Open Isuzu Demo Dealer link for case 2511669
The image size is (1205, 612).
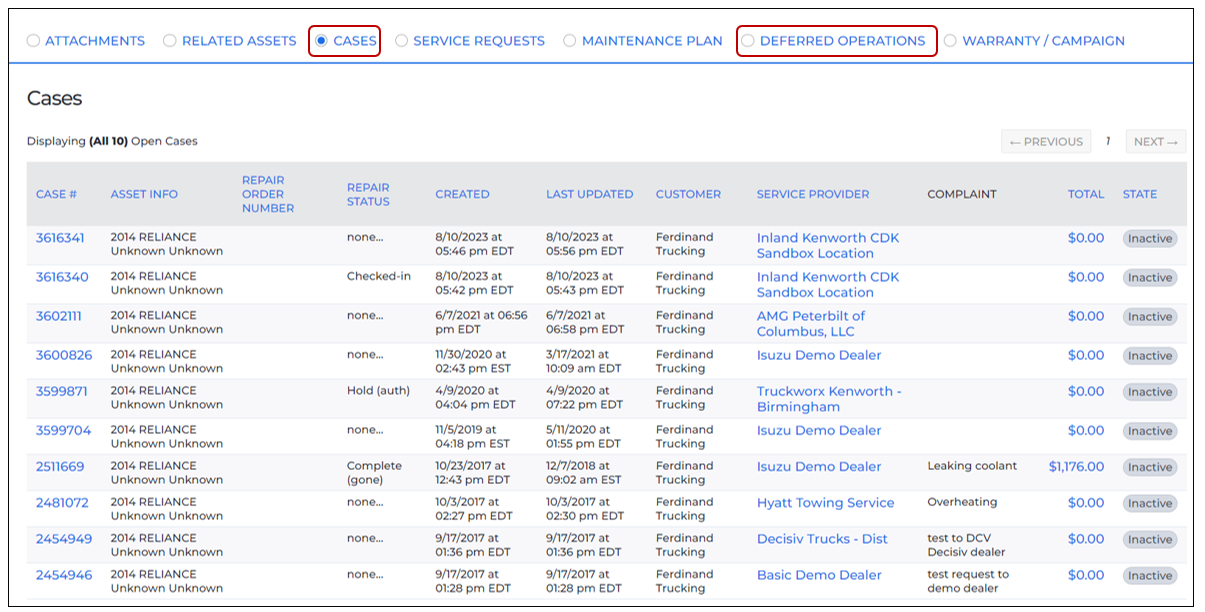819,466
